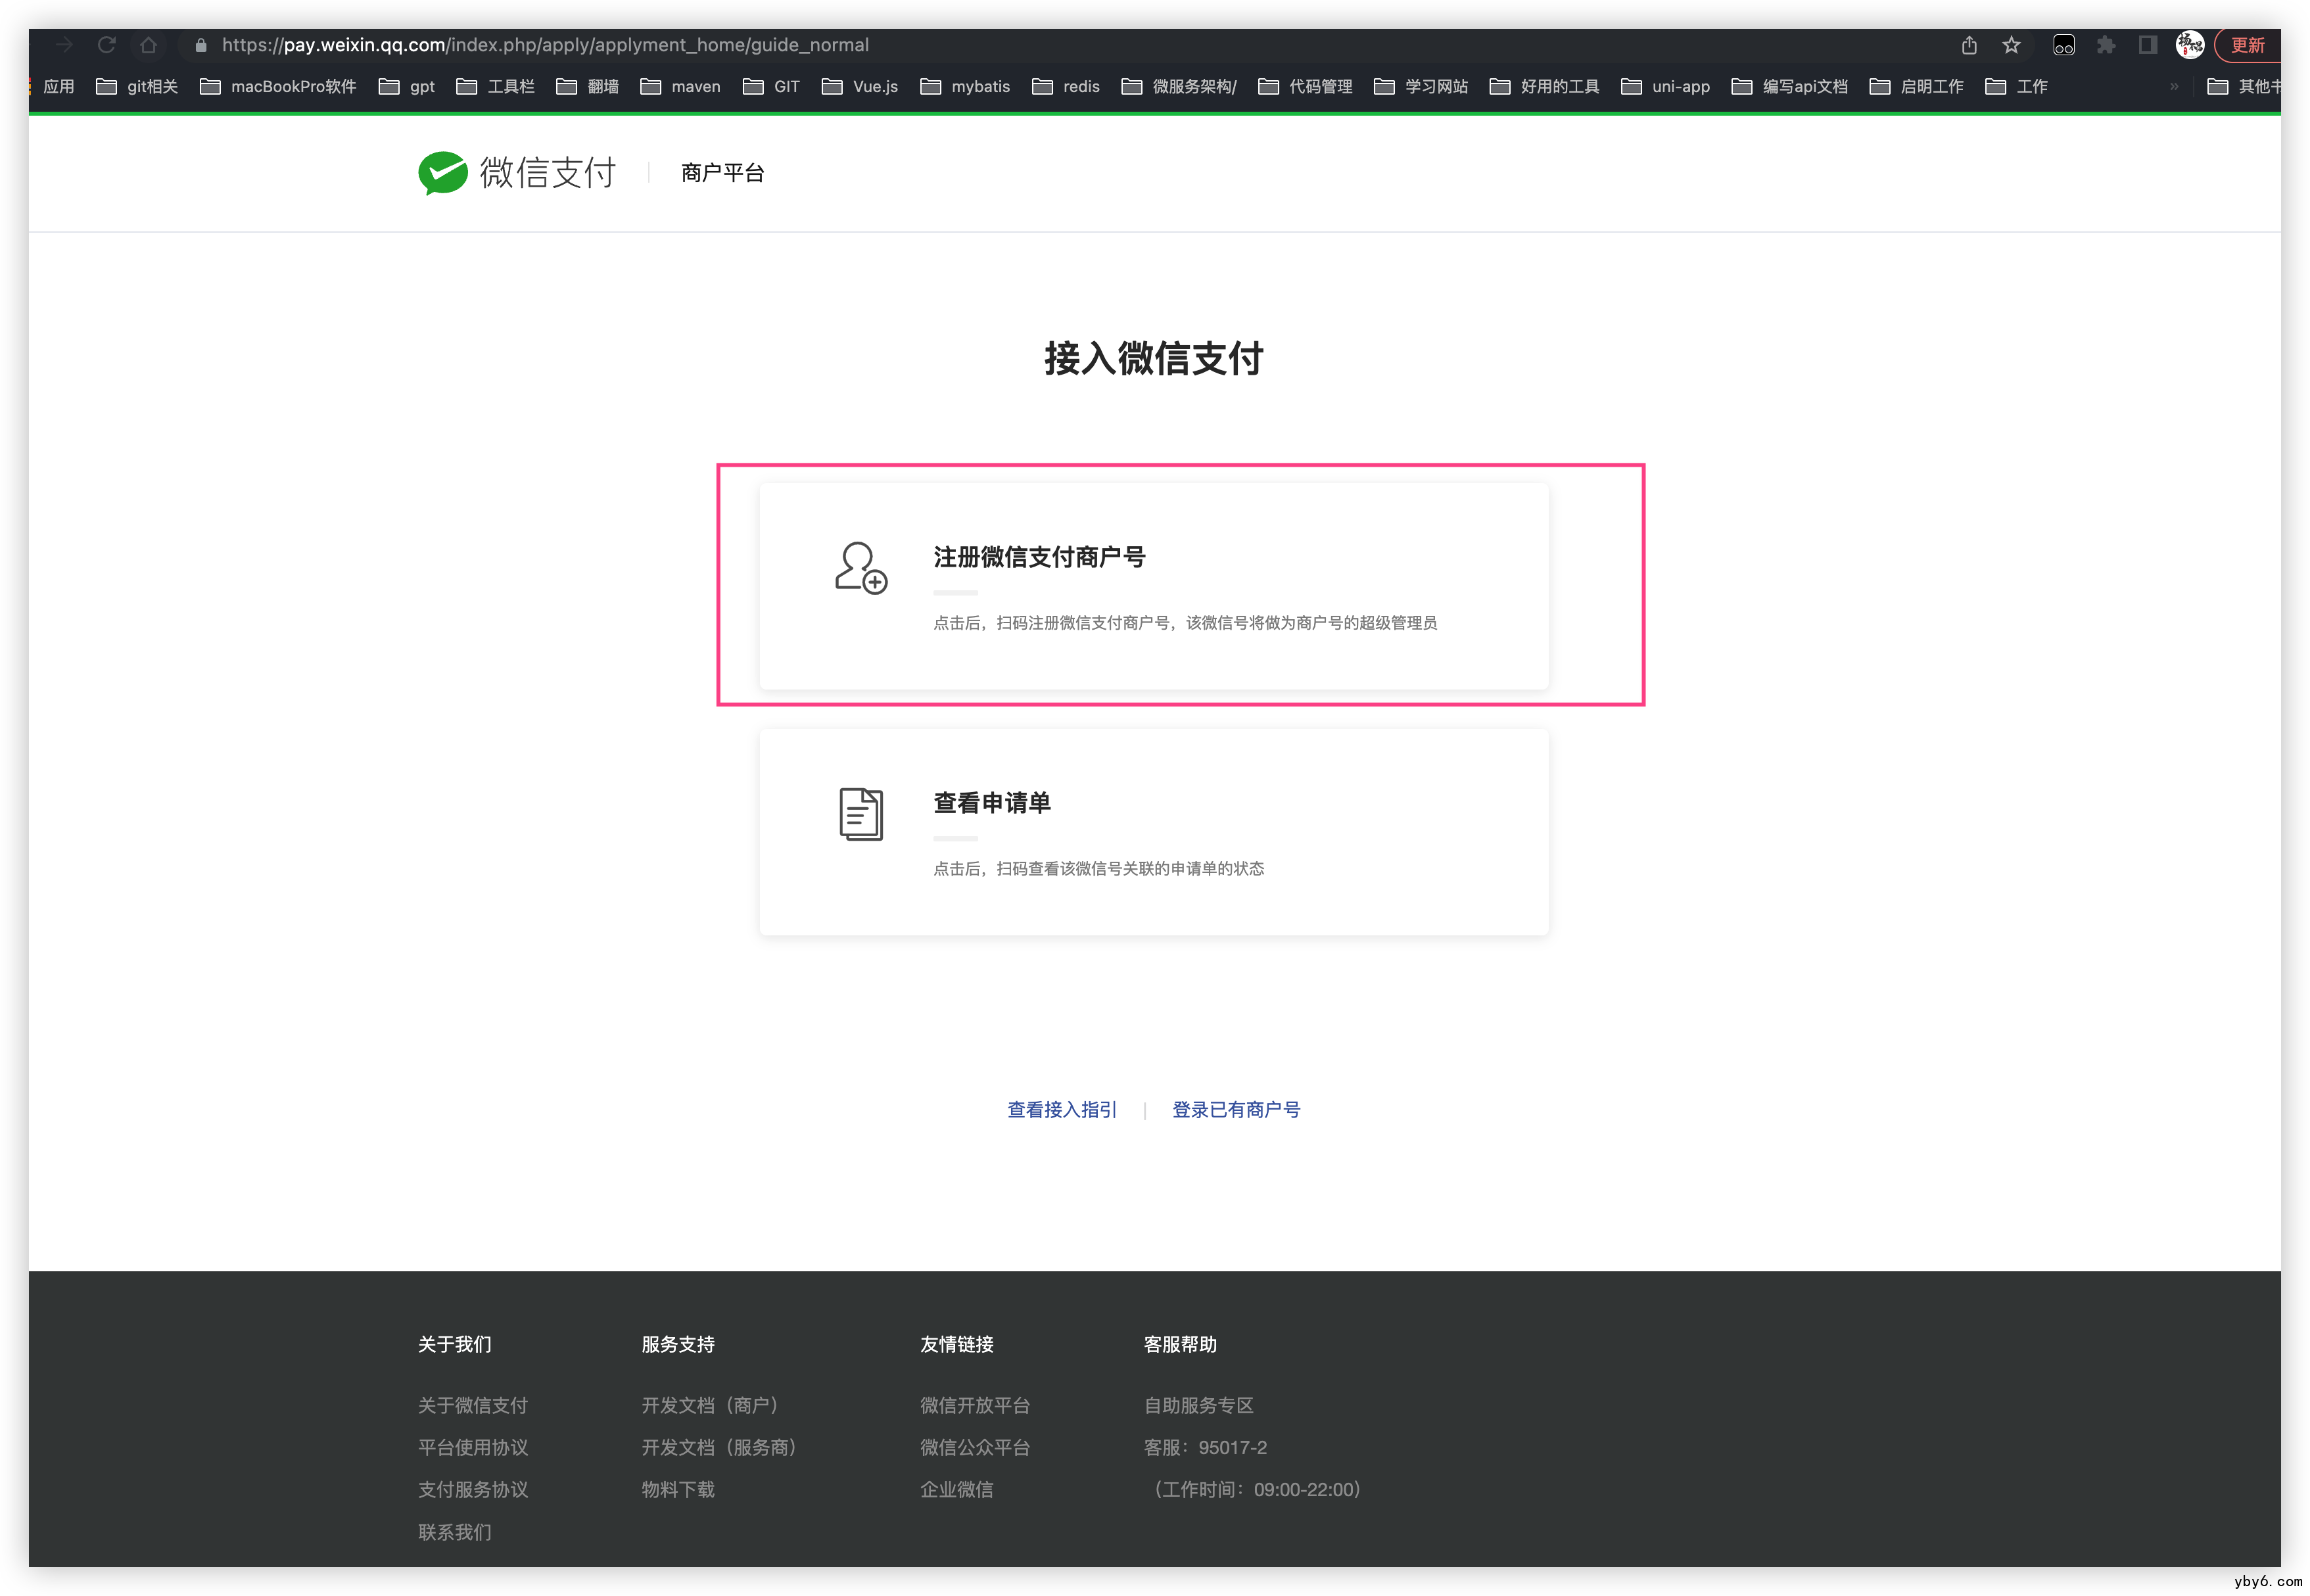2310x1596 pixels.
Task: Open the git相关 bookmark folder
Action: pyautogui.click(x=137, y=87)
